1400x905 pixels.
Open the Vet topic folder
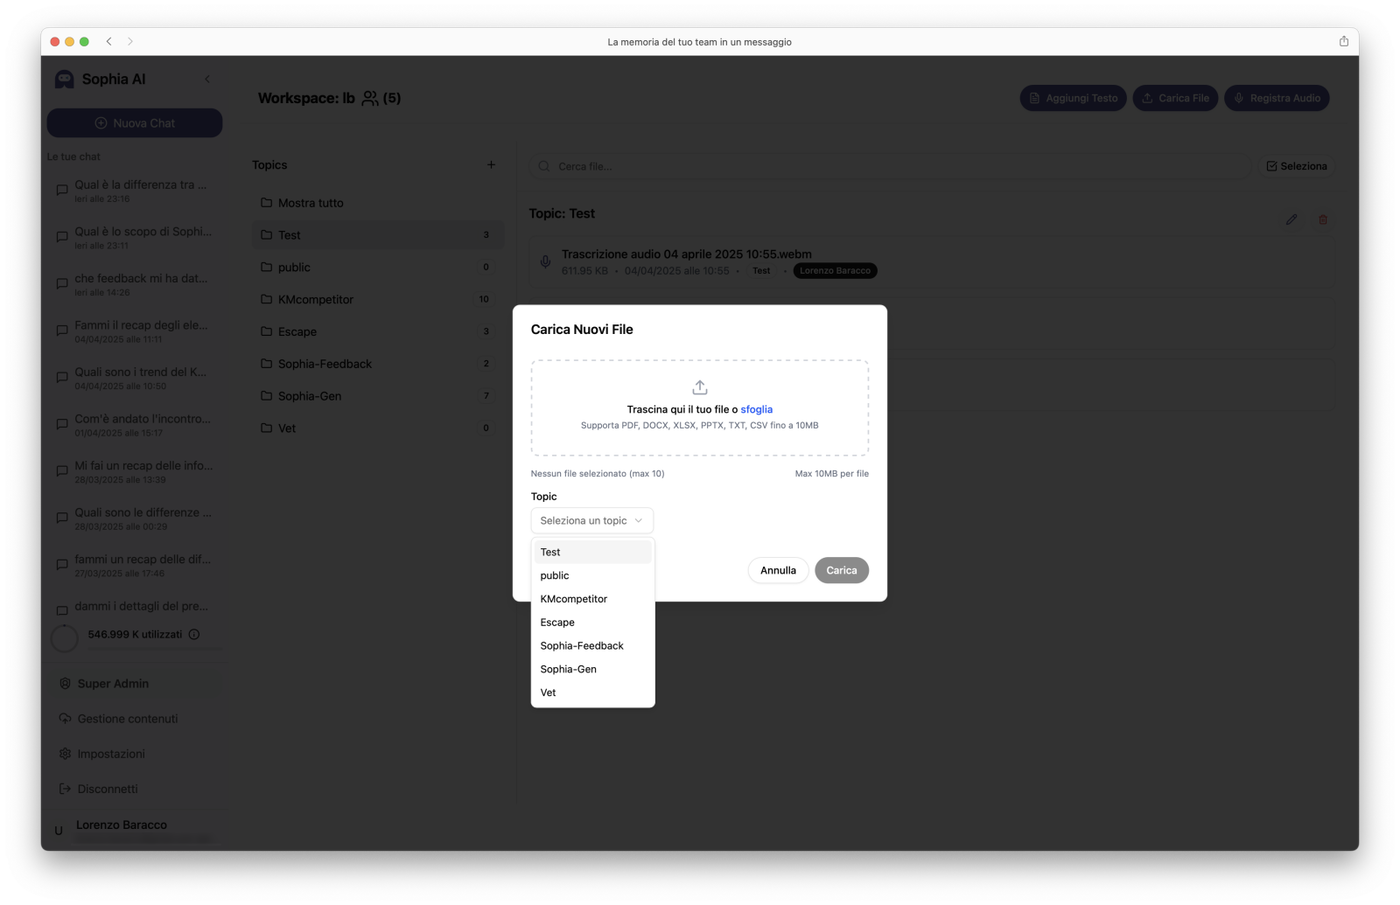(378, 428)
